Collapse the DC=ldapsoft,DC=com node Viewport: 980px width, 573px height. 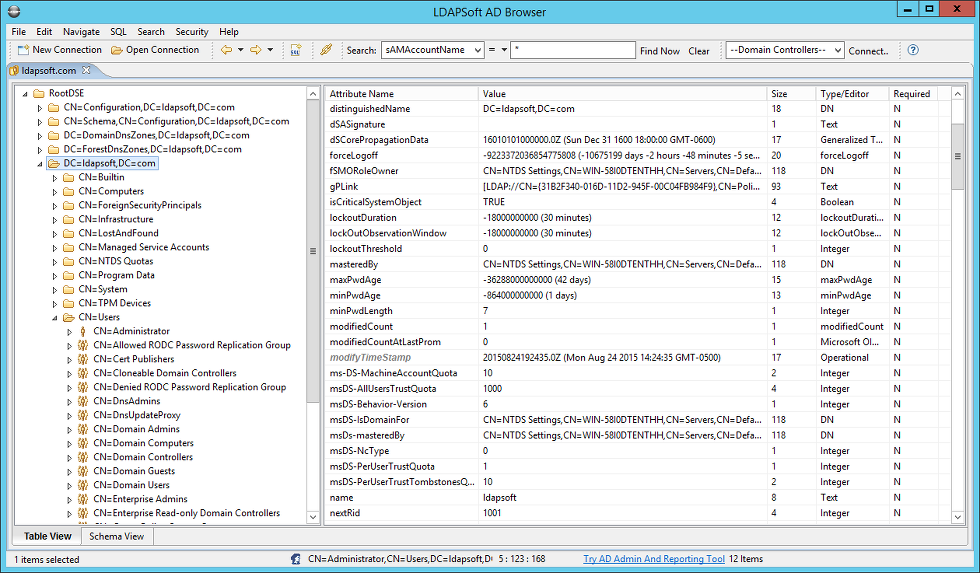(x=40, y=164)
